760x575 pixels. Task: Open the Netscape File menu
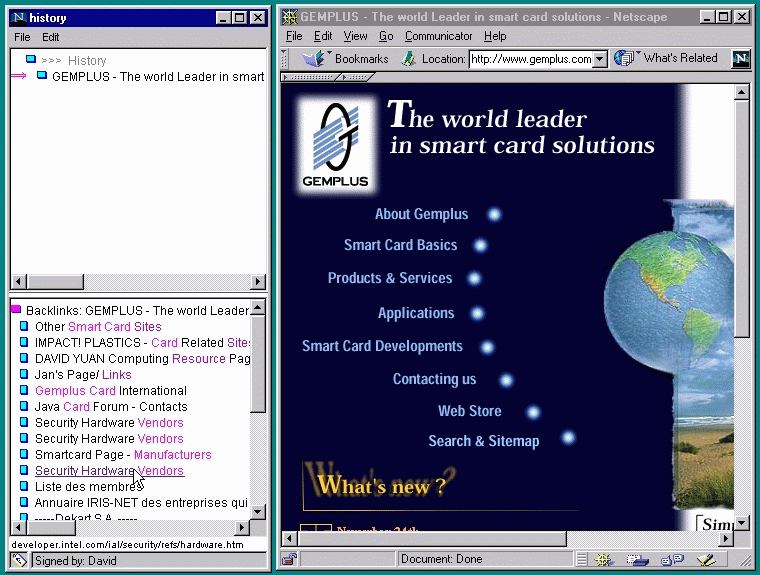click(294, 36)
